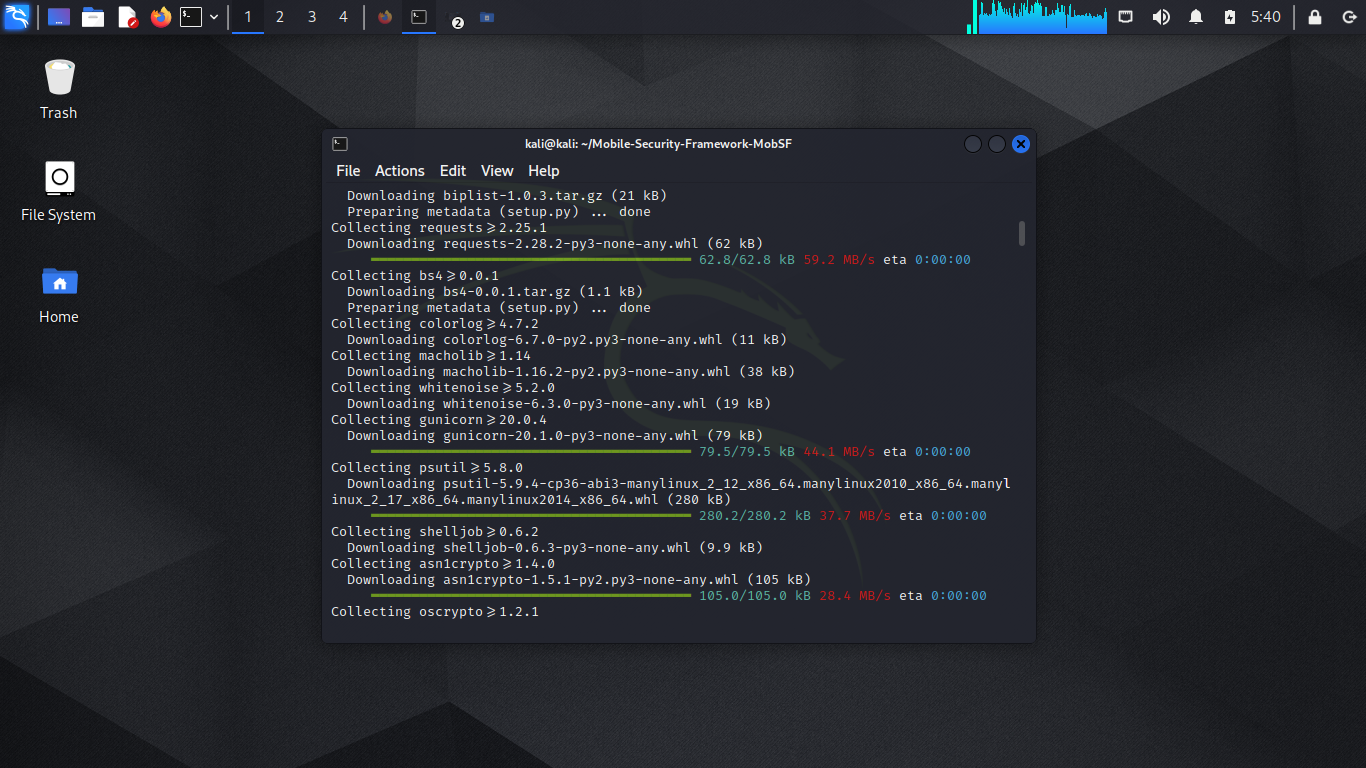Select the Home folder desktop icon
1366x768 pixels.
point(59,293)
